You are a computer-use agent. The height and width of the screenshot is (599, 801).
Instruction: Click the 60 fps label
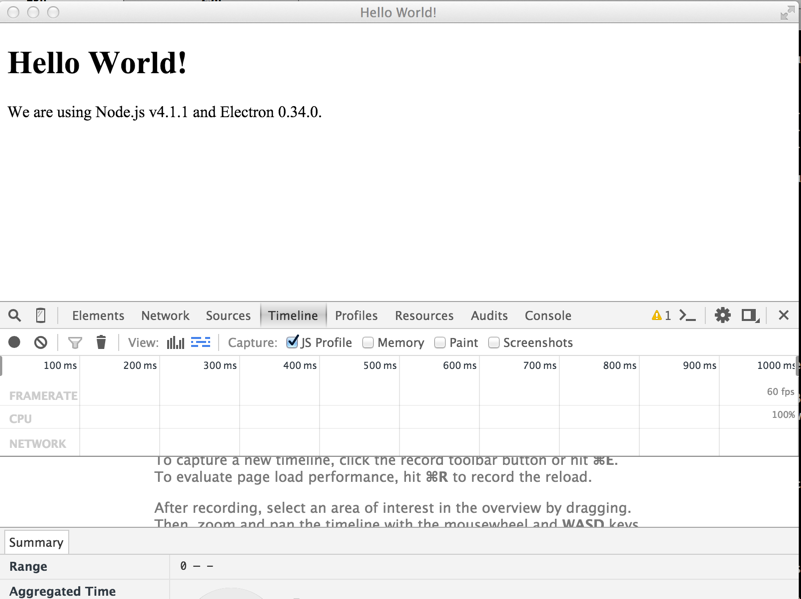(781, 392)
